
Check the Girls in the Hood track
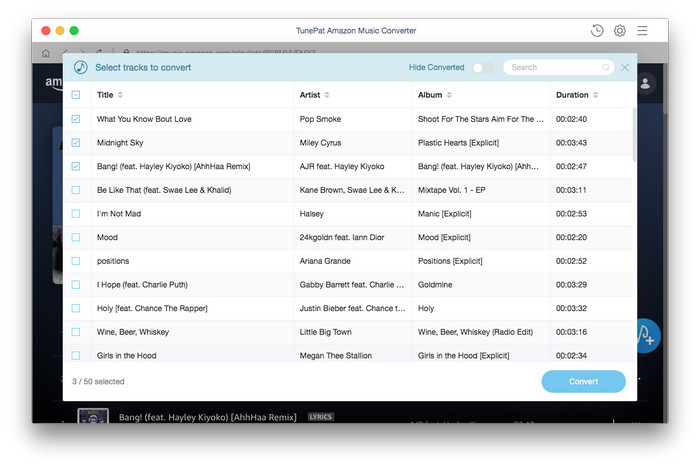76,355
